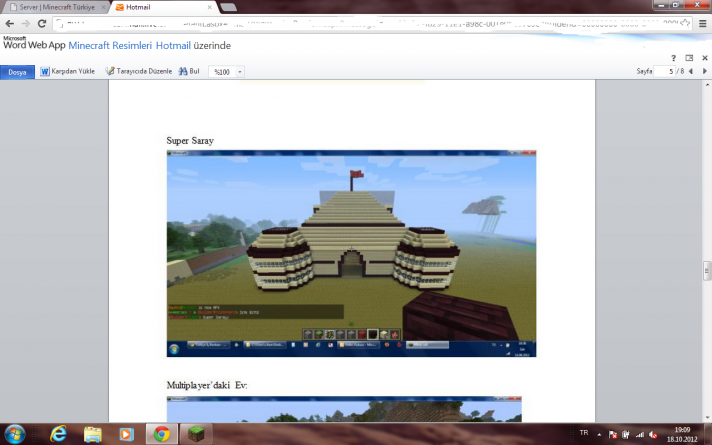The width and height of the screenshot is (712, 445).
Task: Open the taskbar clock 19:09
Action: [x=682, y=434]
